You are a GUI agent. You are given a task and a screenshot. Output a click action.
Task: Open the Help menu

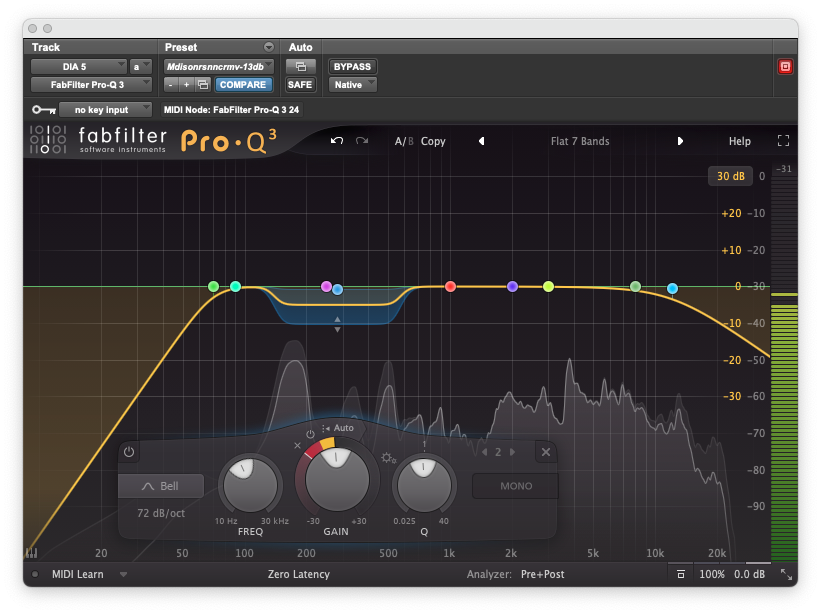tap(739, 141)
